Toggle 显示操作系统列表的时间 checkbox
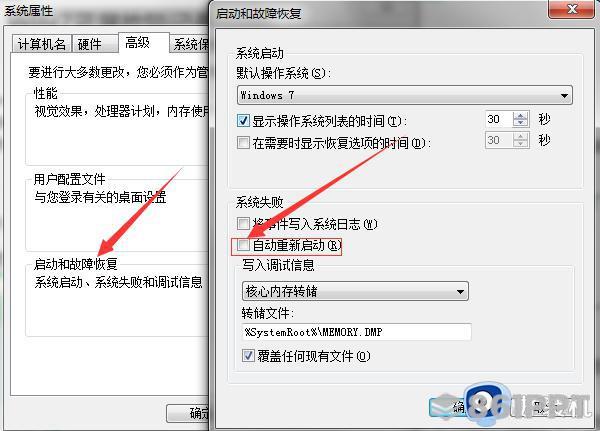Screen dimensions: 600x431 [x=243, y=121]
